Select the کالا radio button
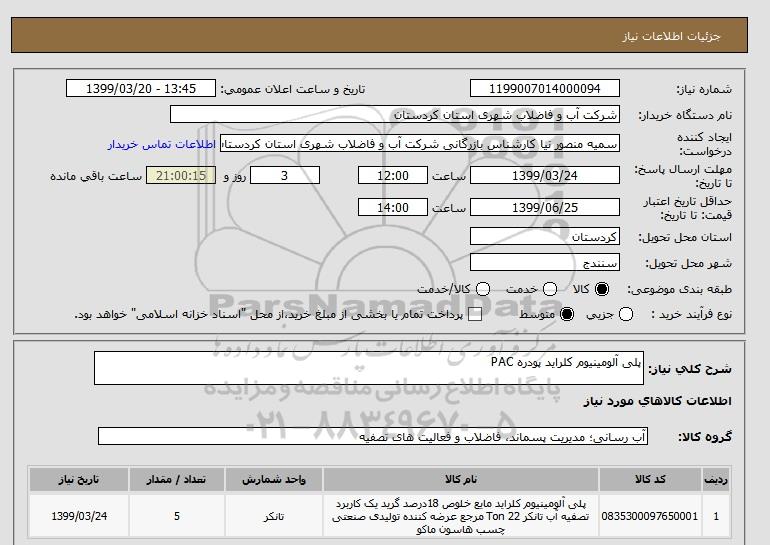The width and height of the screenshot is (770, 545). pos(602,289)
